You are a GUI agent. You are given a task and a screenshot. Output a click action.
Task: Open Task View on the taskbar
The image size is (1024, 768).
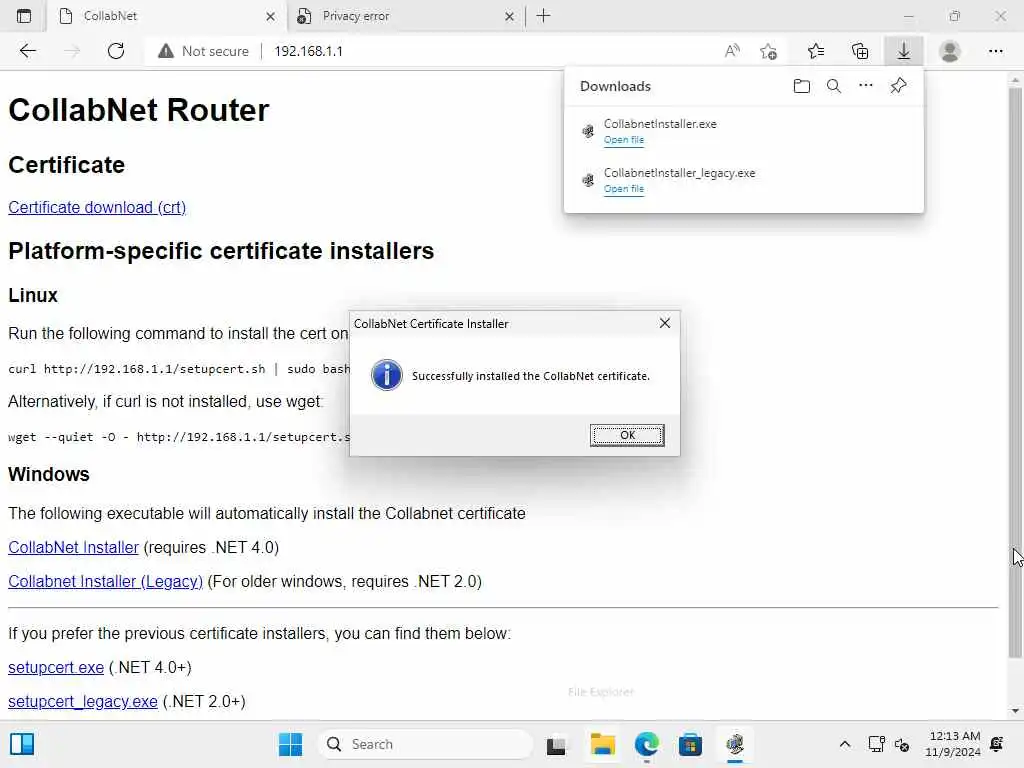(556, 744)
